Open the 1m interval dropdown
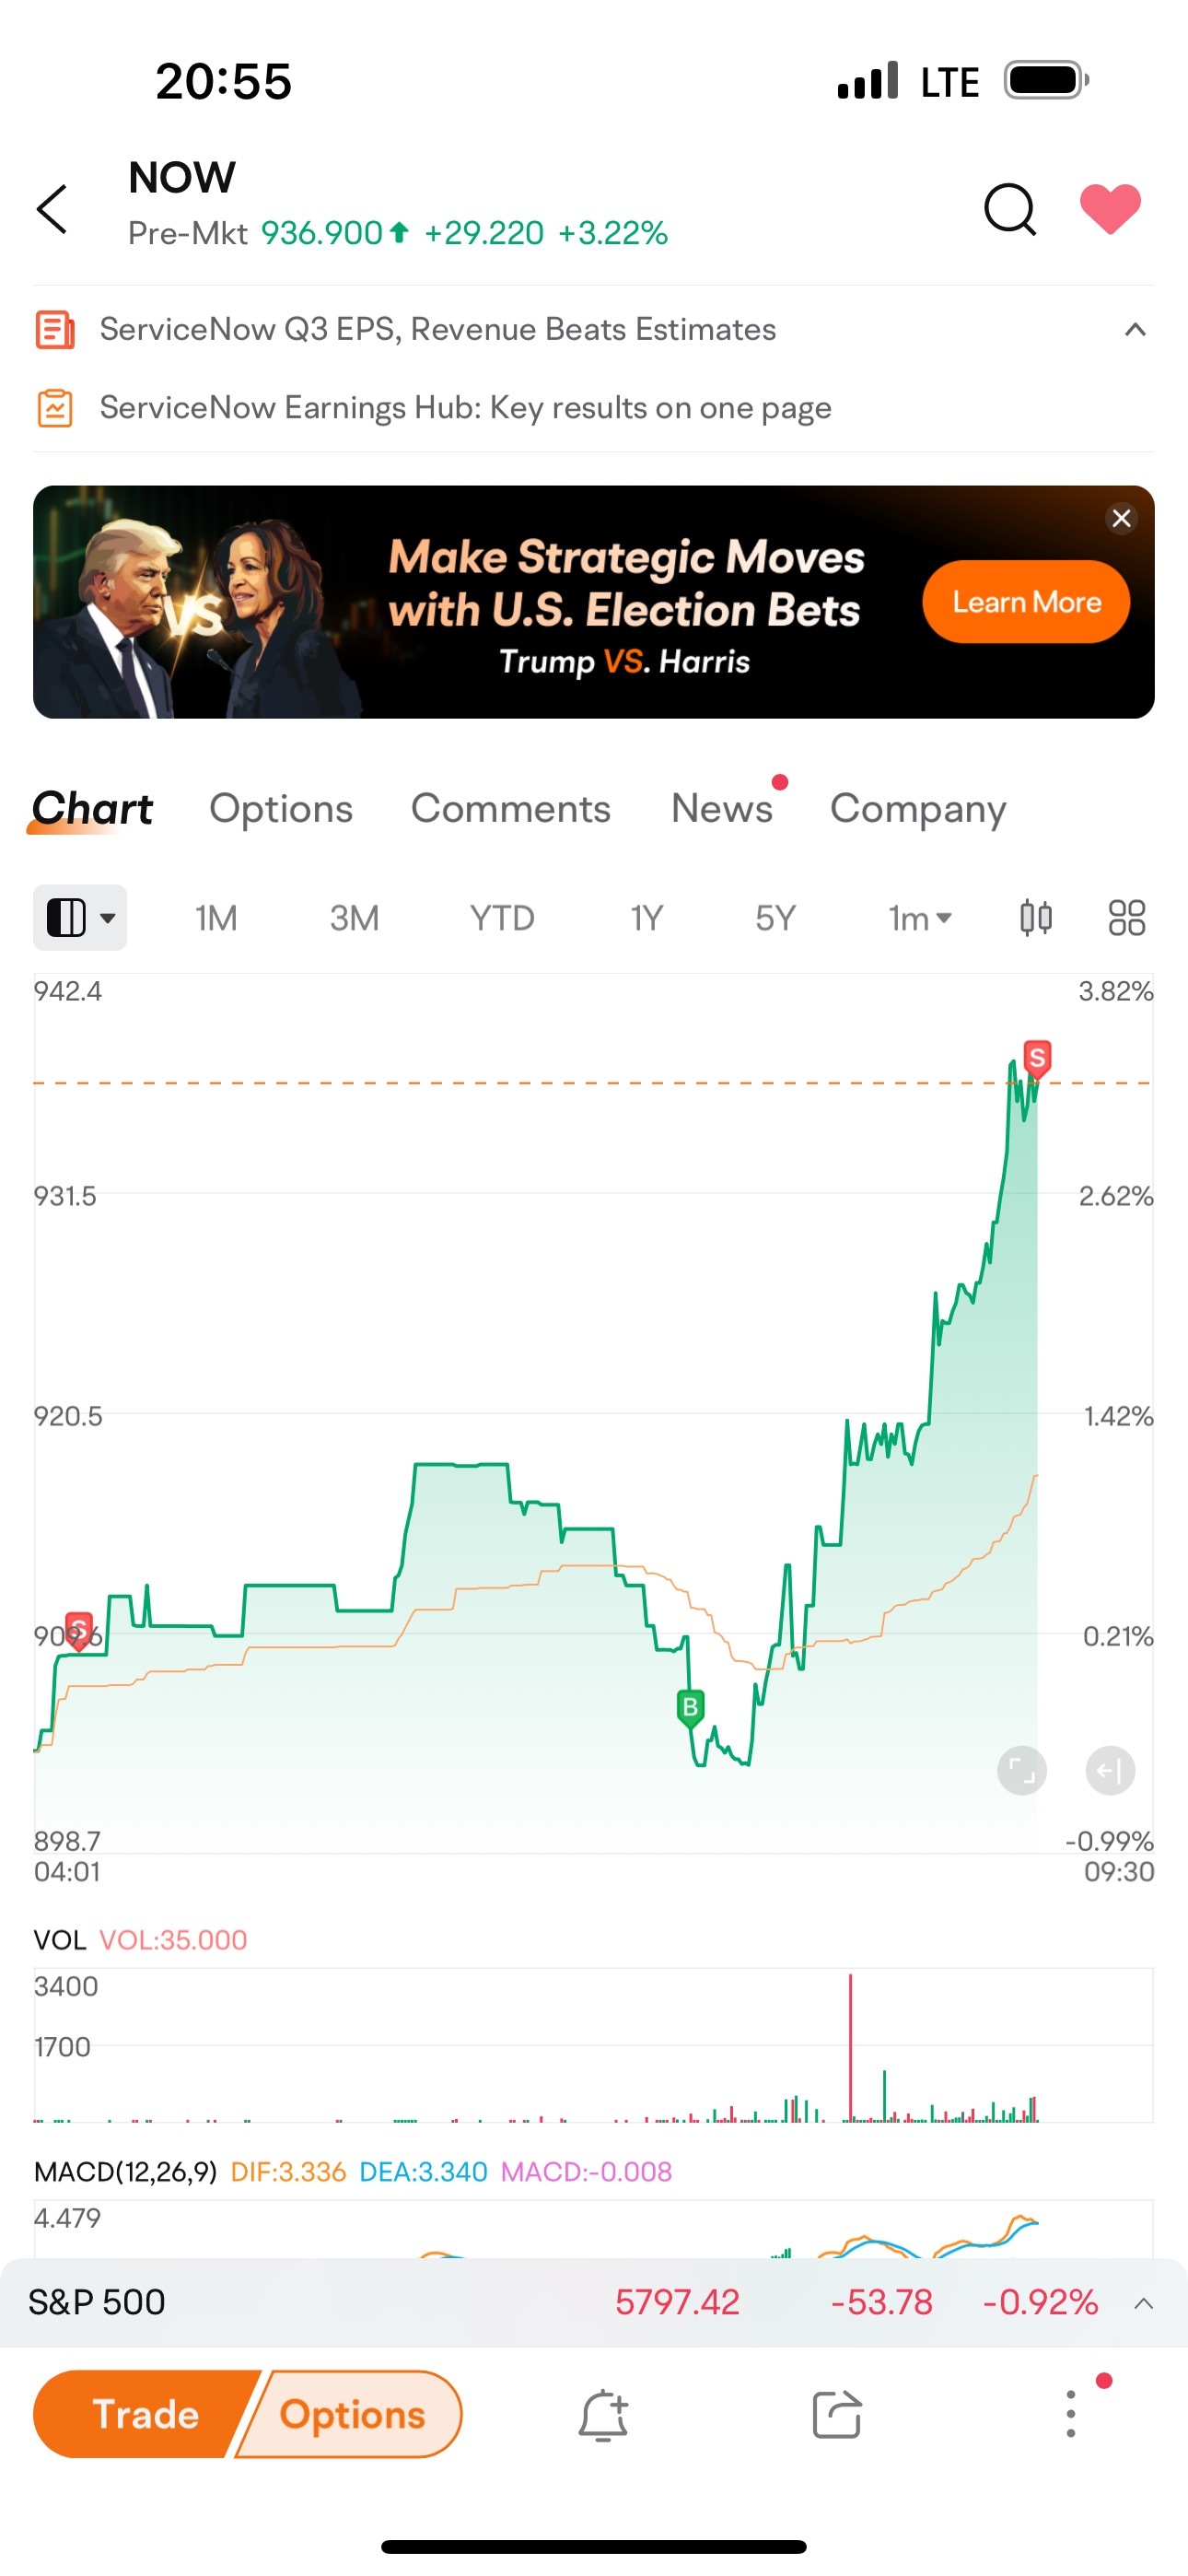The width and height of the screenshot is (1188, 2576). click(919, 917)
